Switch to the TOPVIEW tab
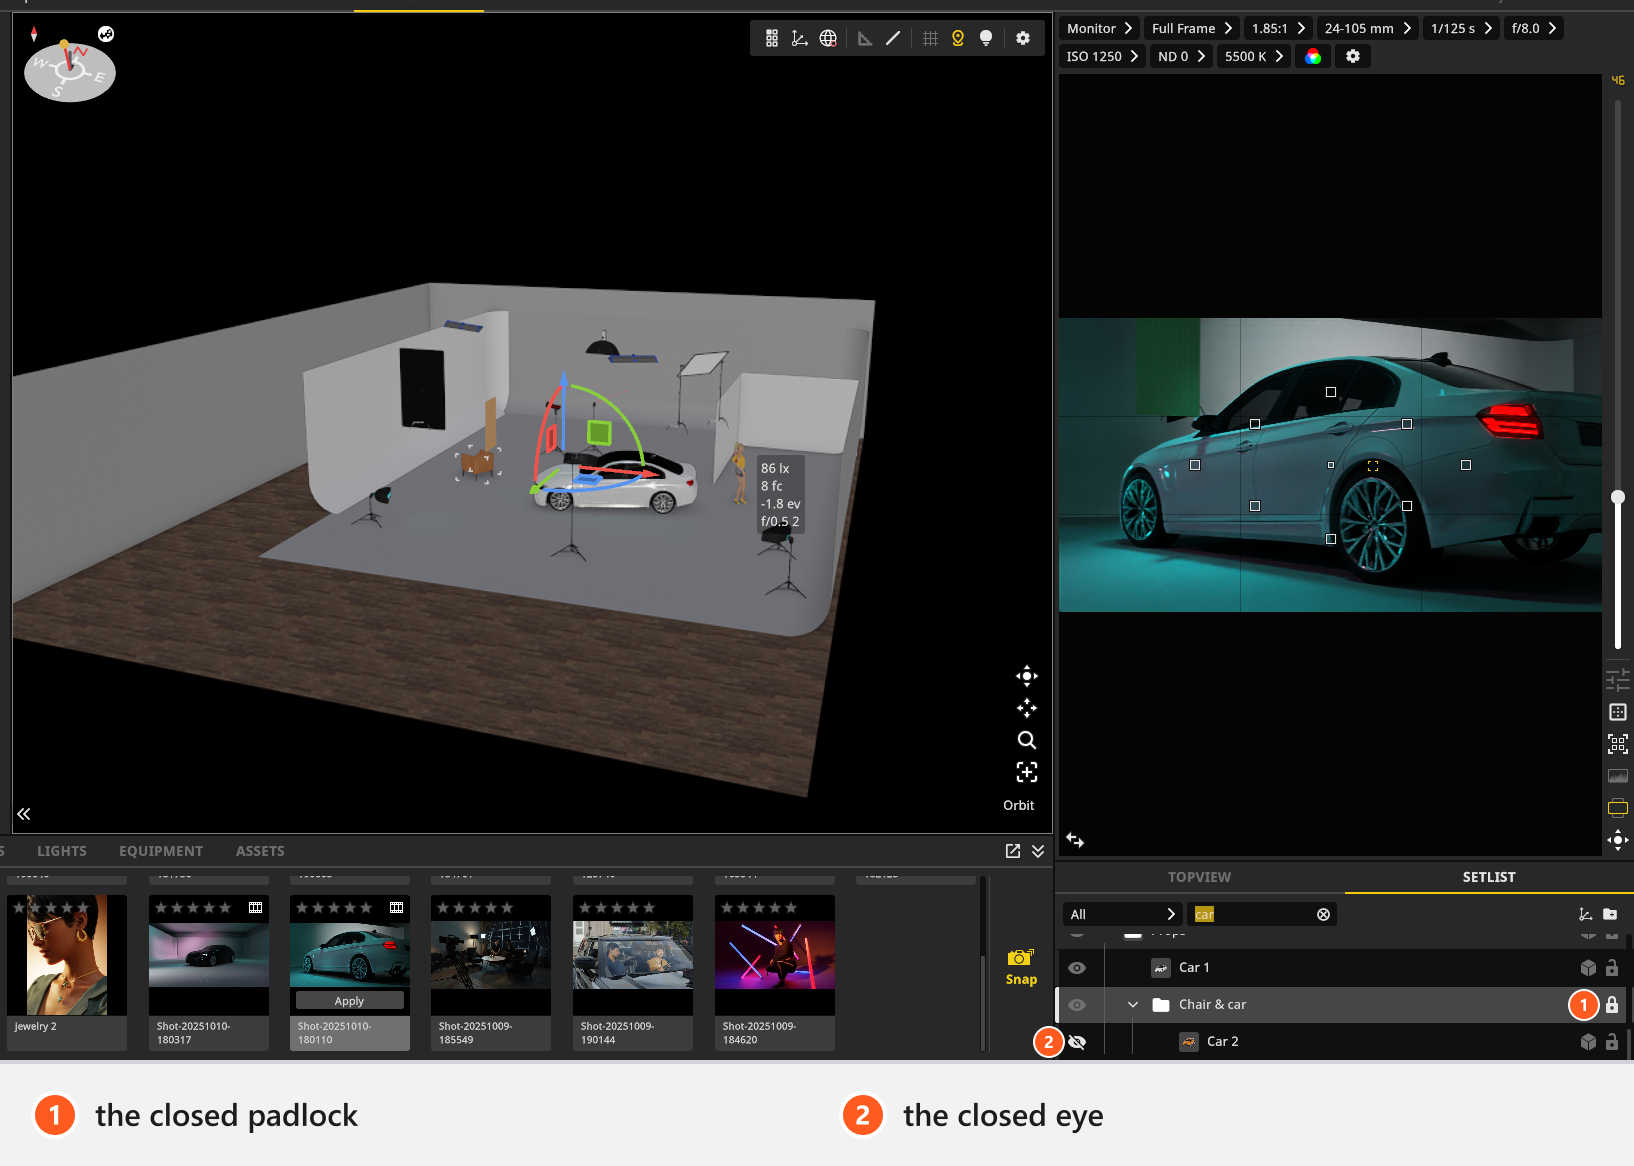 point(1199,877)
